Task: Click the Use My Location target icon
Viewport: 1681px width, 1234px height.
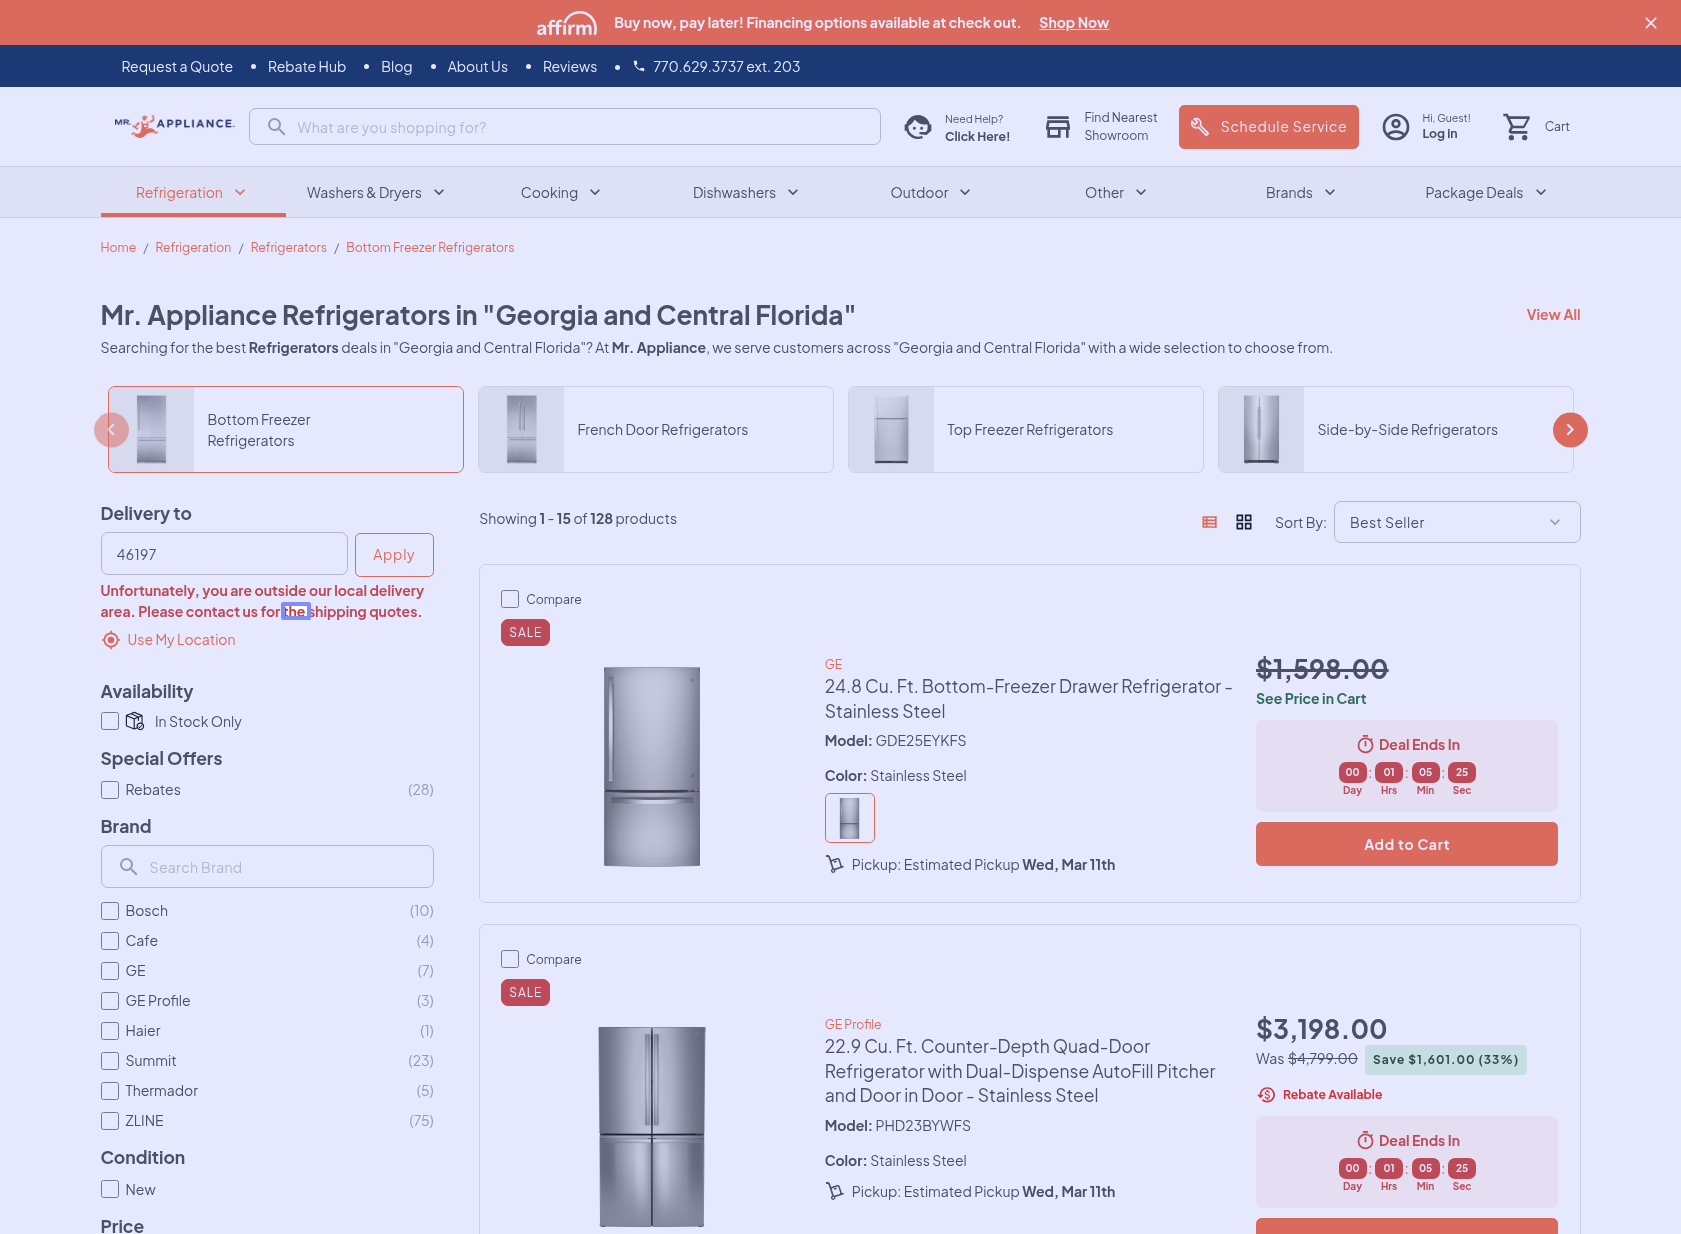Action: (x=111, y=640)
